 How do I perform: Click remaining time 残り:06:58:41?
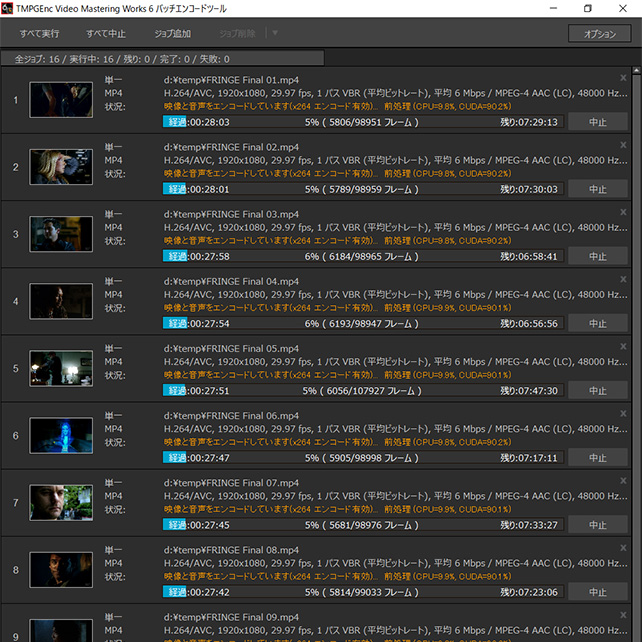coord(529,256)
